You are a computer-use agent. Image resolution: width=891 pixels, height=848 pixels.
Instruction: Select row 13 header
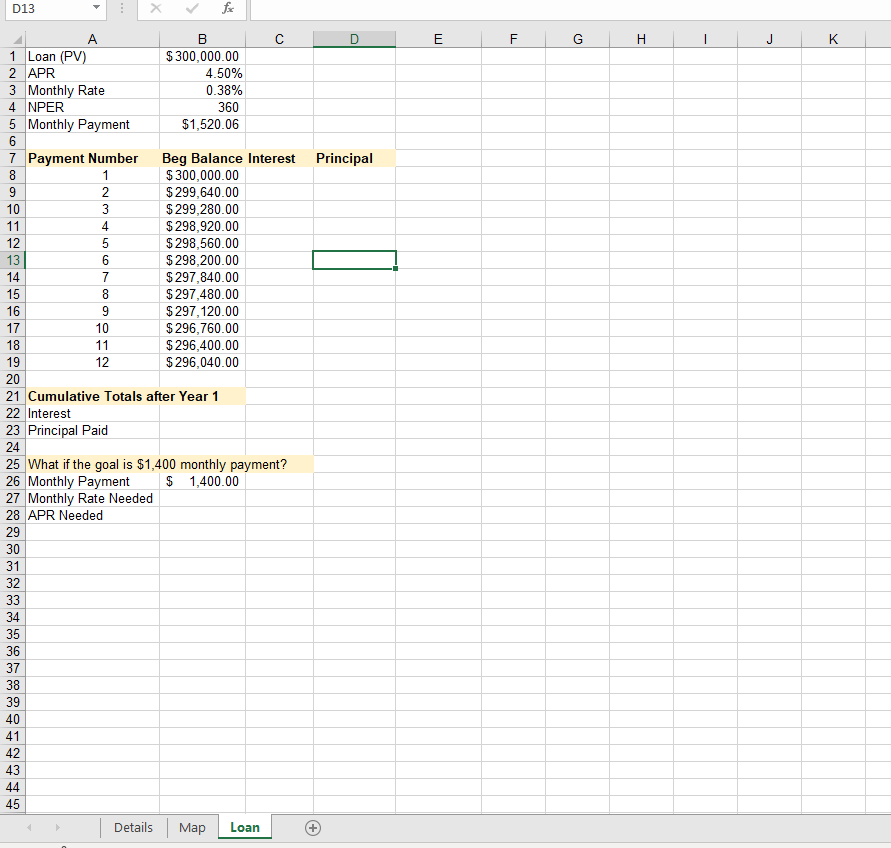[13, 260]
